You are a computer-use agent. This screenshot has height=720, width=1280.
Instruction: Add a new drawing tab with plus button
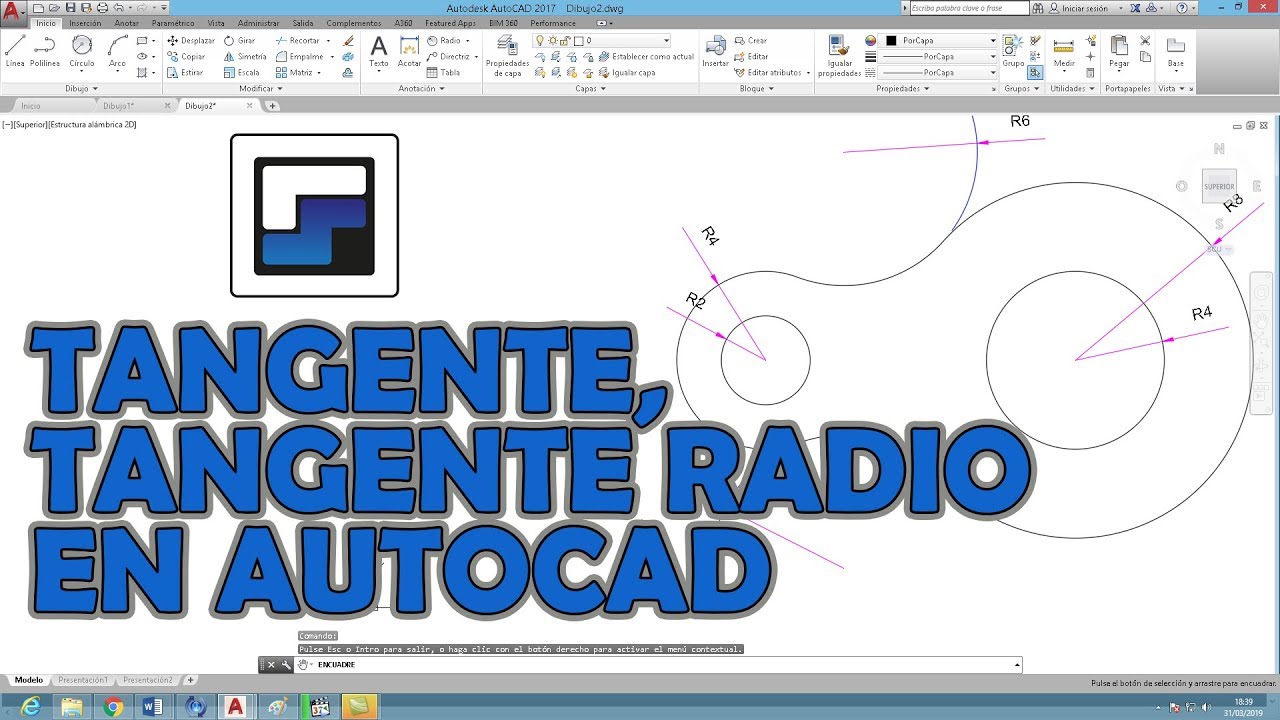[x=272, y=105]
